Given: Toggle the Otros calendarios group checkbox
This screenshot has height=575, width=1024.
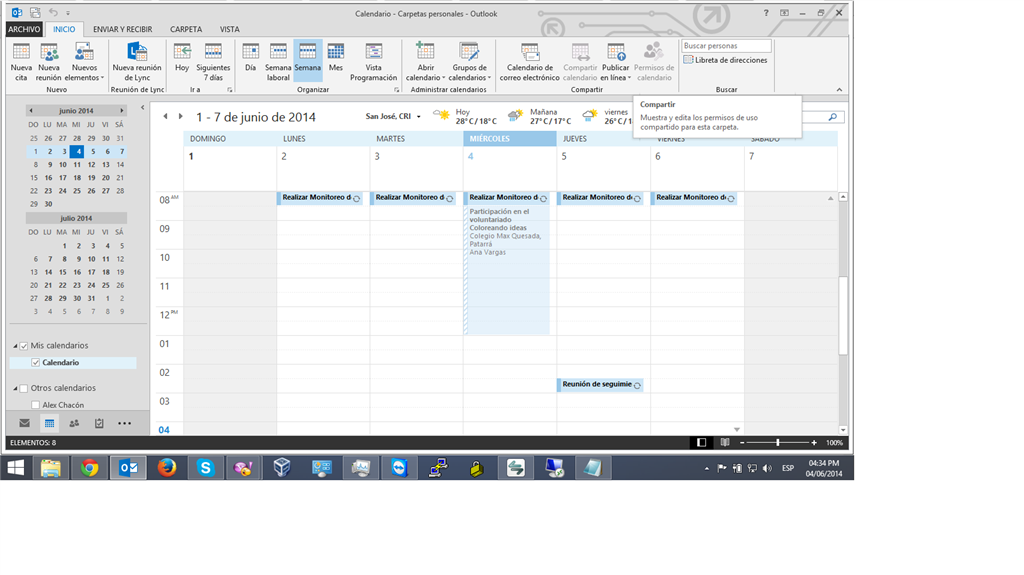Looking at the screenshot, I should click(x=24, y=388).
